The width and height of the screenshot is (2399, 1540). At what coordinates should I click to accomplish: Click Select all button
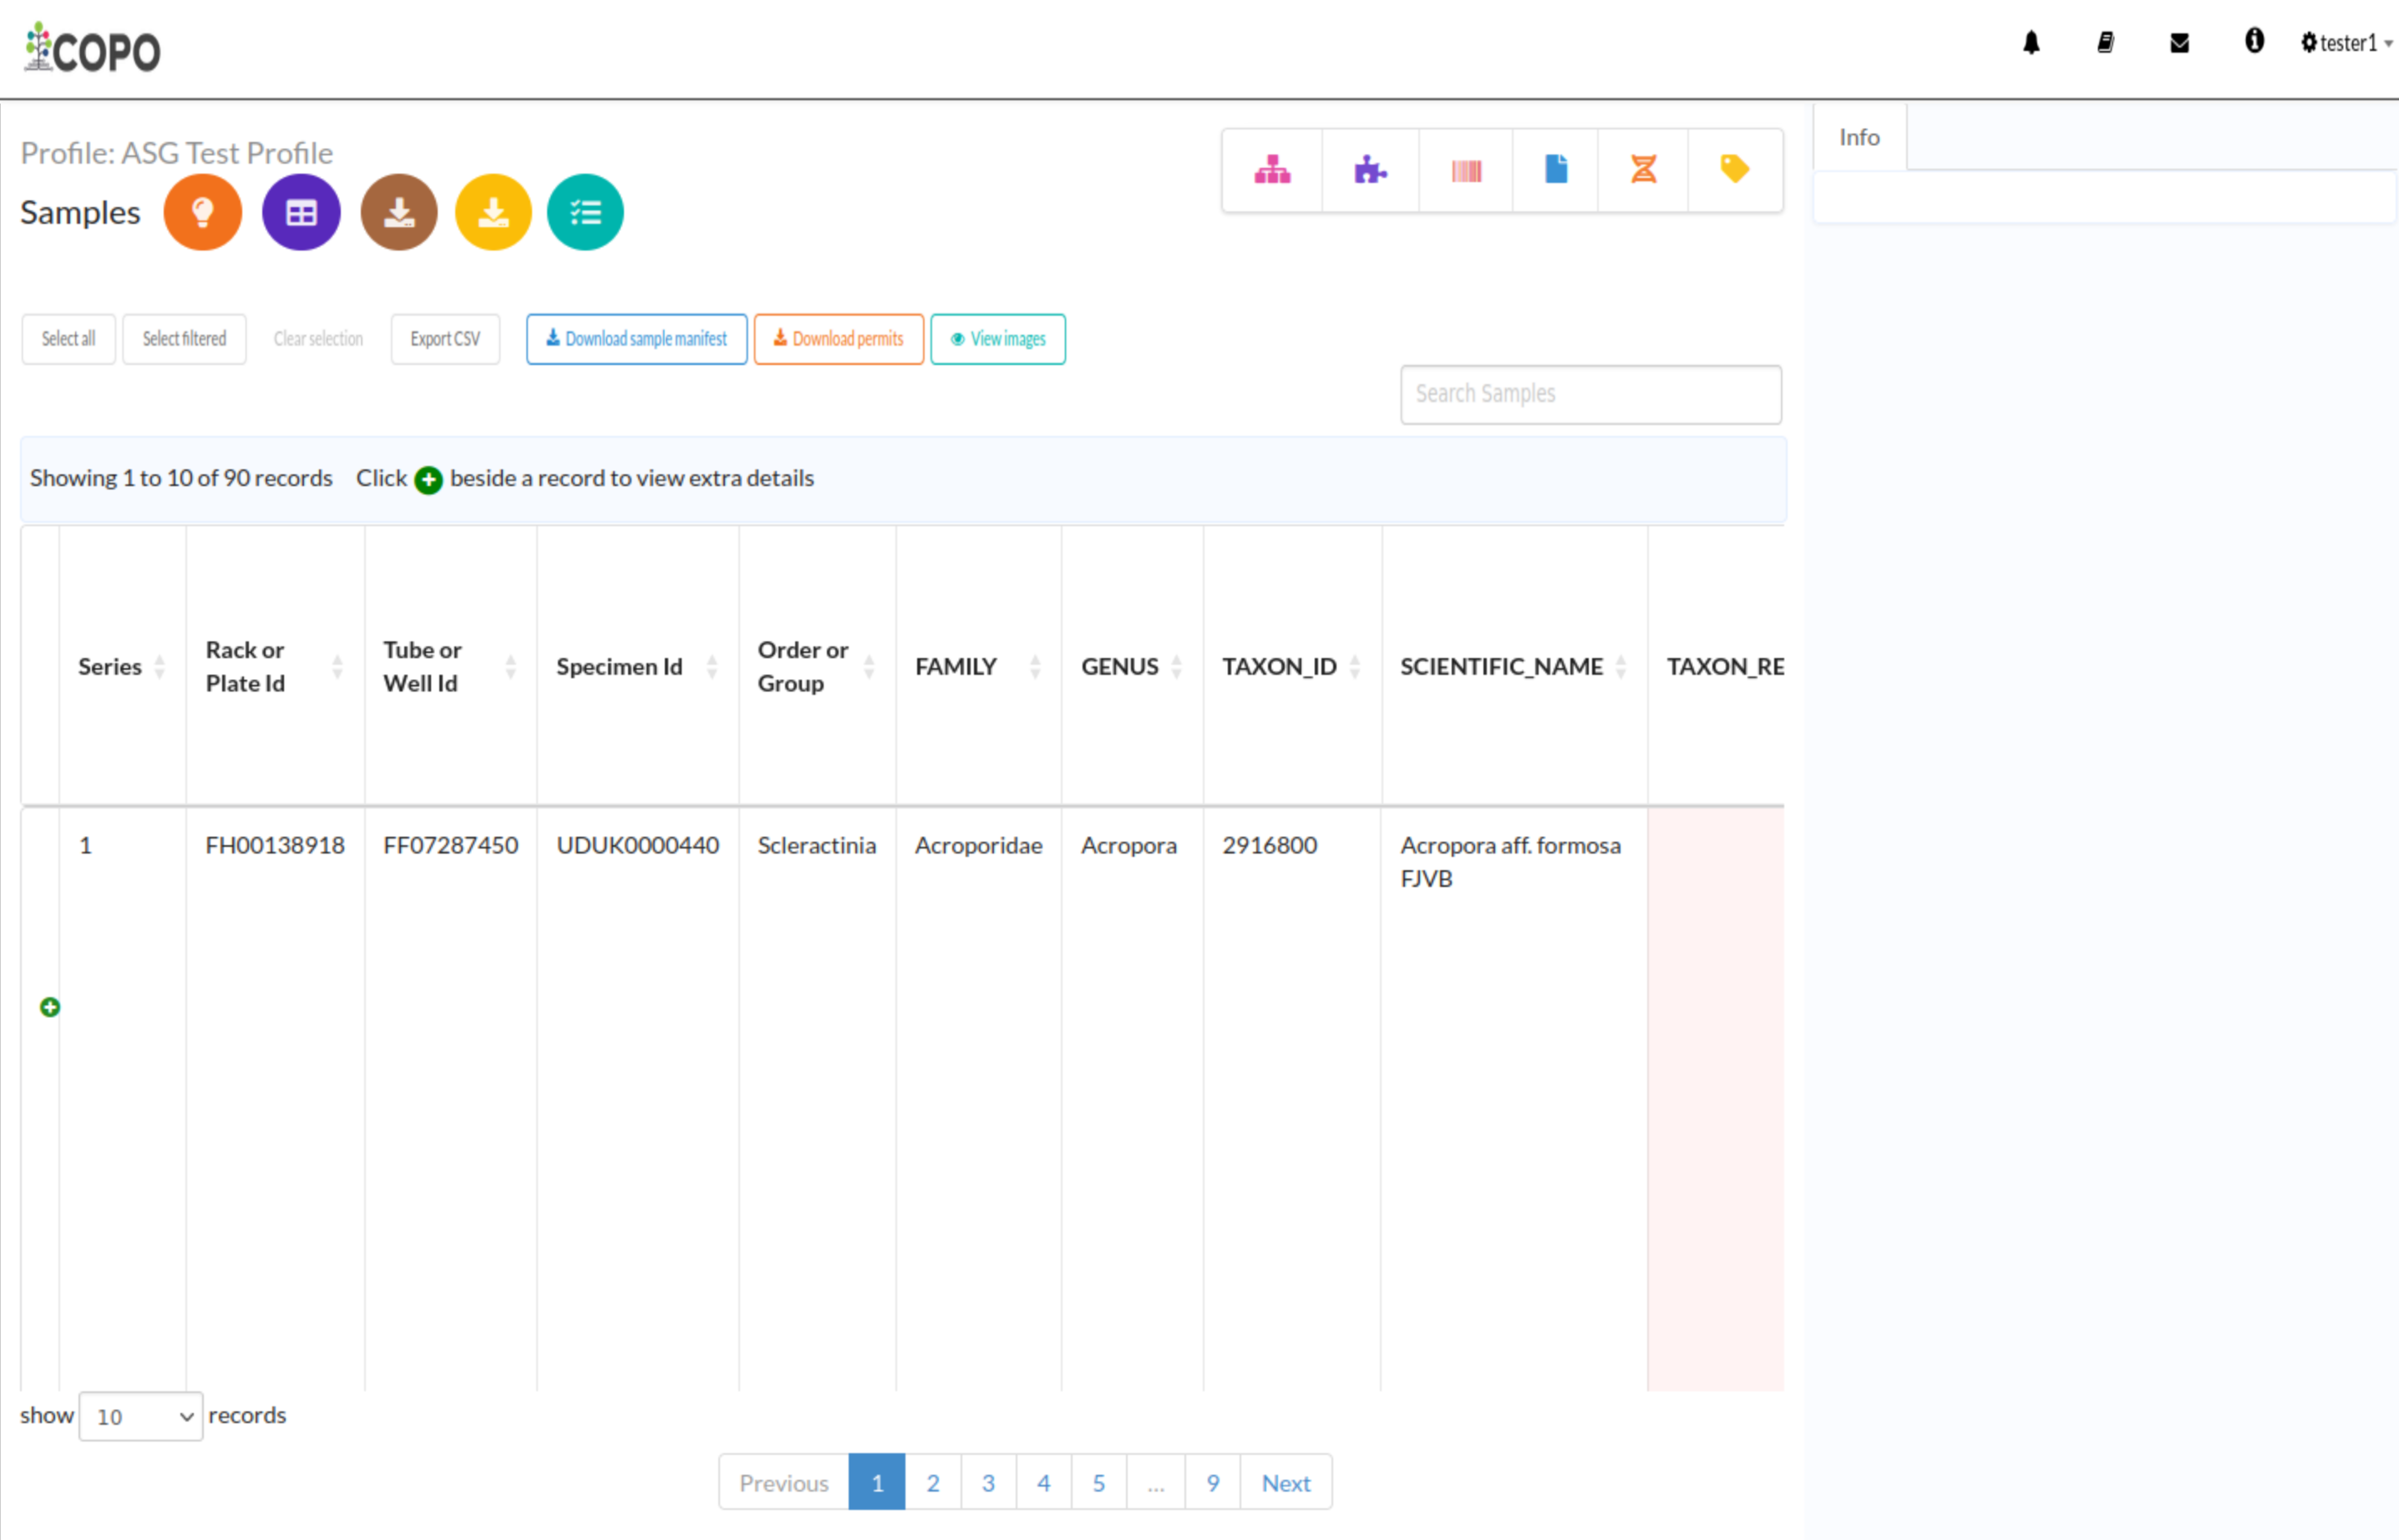68,339
